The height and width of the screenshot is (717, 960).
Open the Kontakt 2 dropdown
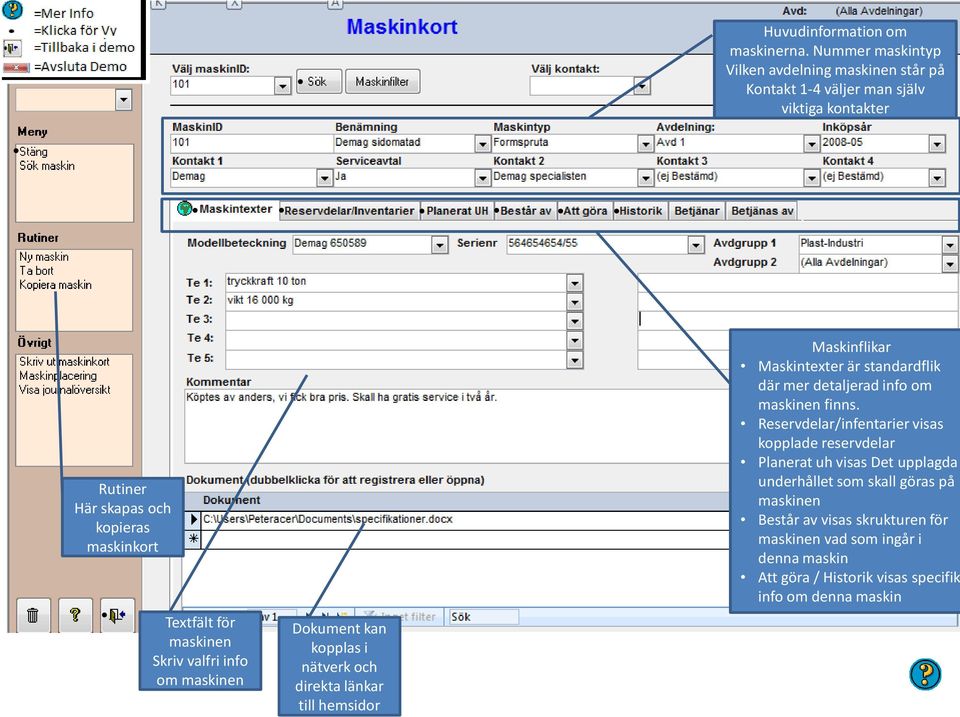click(x=645, y=178)
